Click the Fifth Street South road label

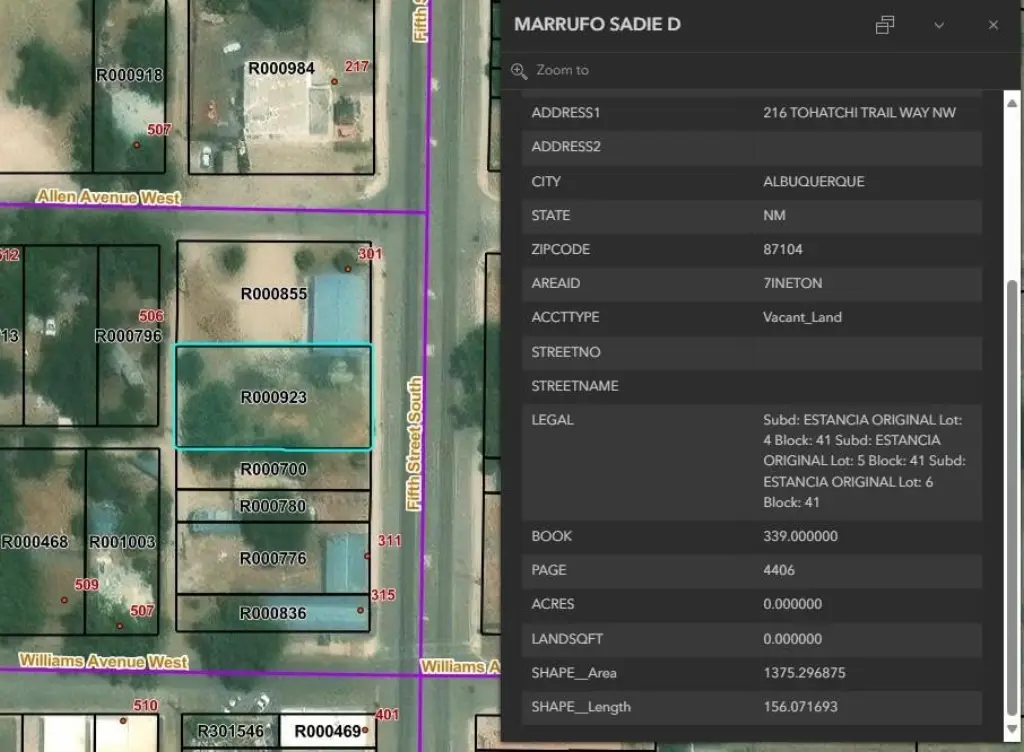click(x=415, y=444)
